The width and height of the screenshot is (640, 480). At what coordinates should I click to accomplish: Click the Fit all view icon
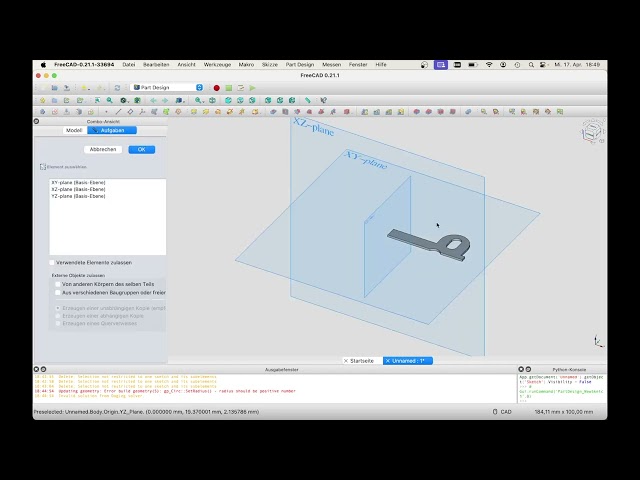point(97,100)
